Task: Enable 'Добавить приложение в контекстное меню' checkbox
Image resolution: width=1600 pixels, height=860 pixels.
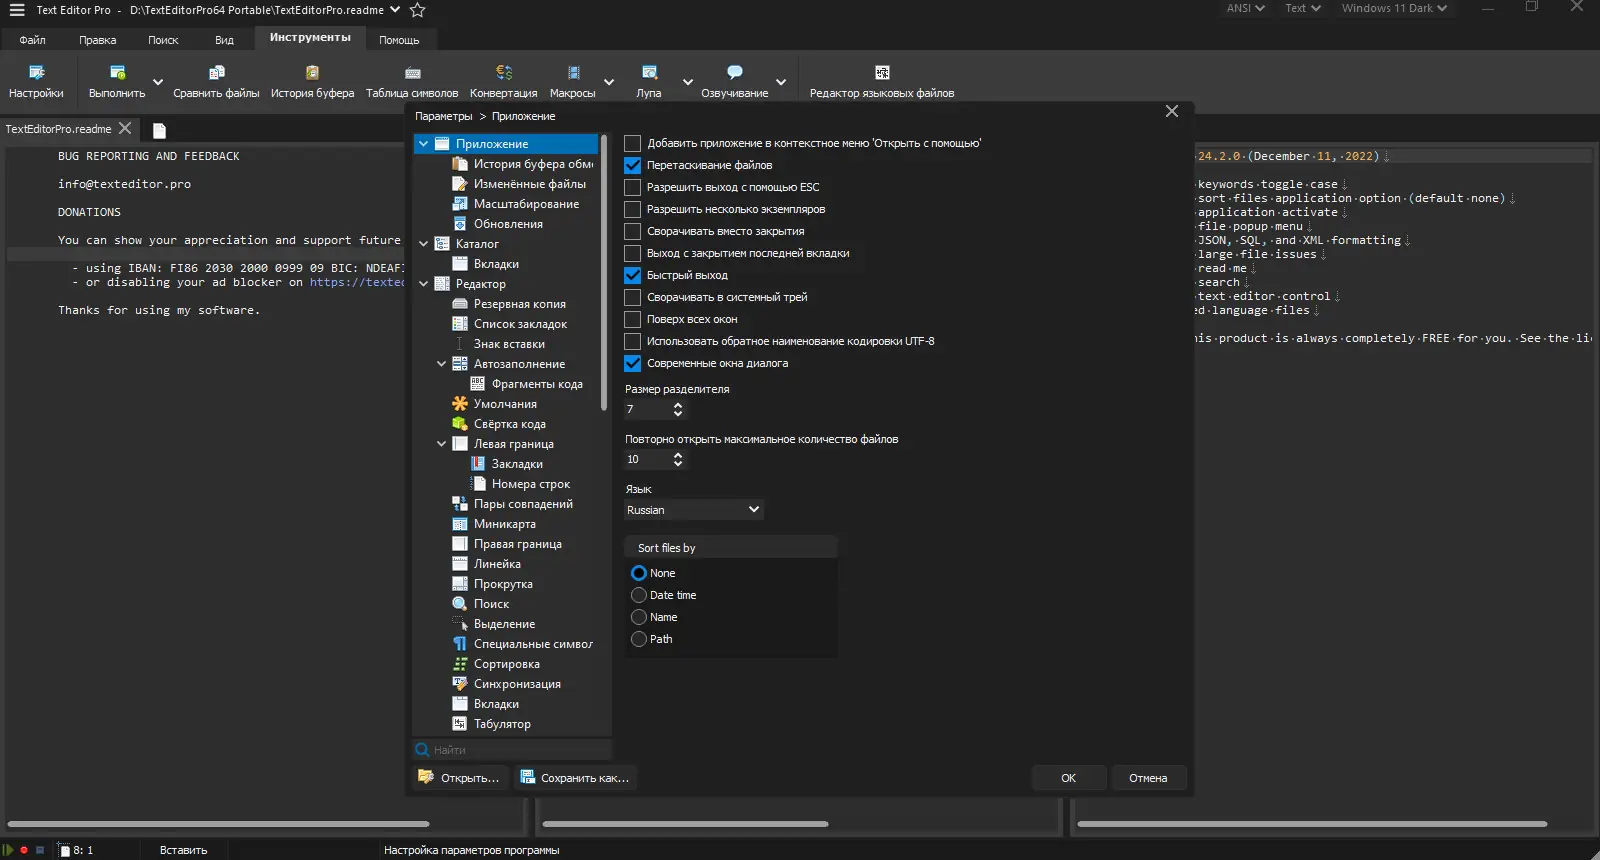Action: tap(633, 143)
